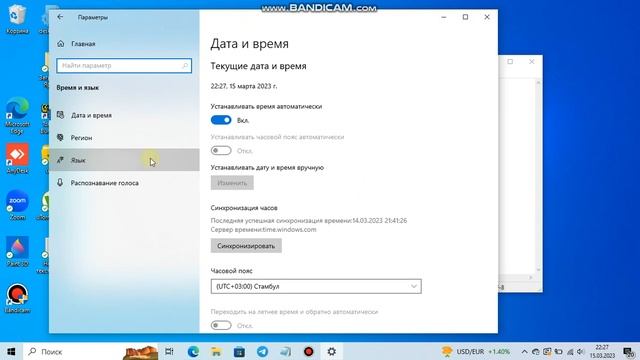640x360 pixels.
Task: Open the Windows Start menu
Action: click(11, 351)
